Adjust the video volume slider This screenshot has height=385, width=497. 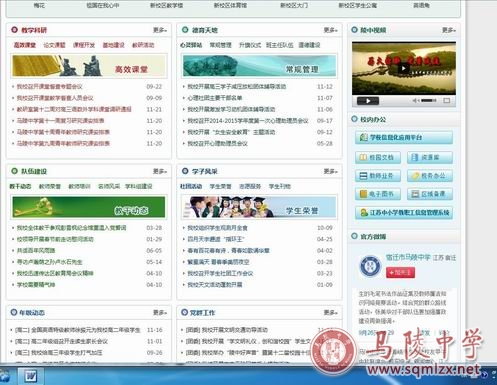point(429,100)
